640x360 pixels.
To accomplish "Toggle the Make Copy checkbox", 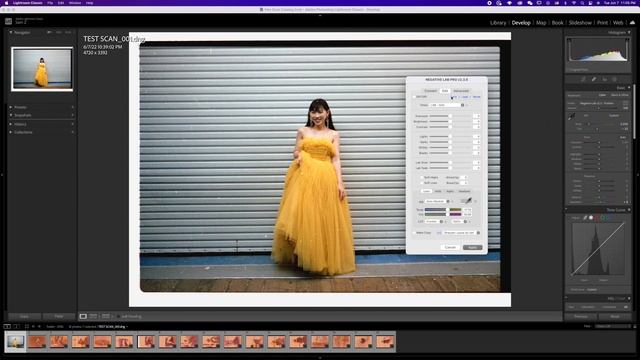I will (414, 233).
